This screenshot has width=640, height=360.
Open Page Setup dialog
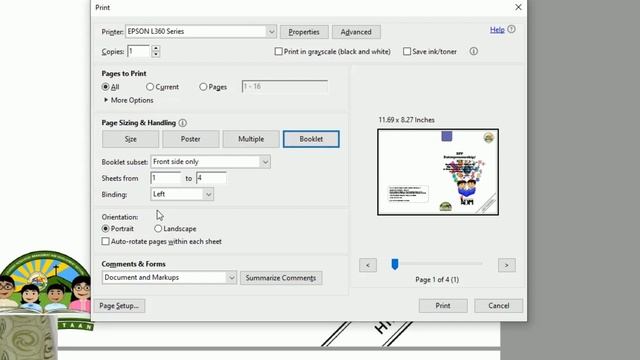click(x=119, y=306)
